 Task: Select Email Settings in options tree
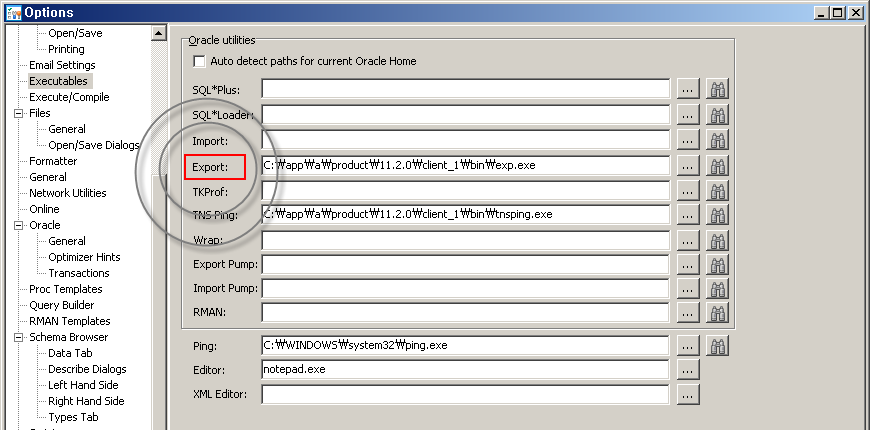click(x=62, y=65)
